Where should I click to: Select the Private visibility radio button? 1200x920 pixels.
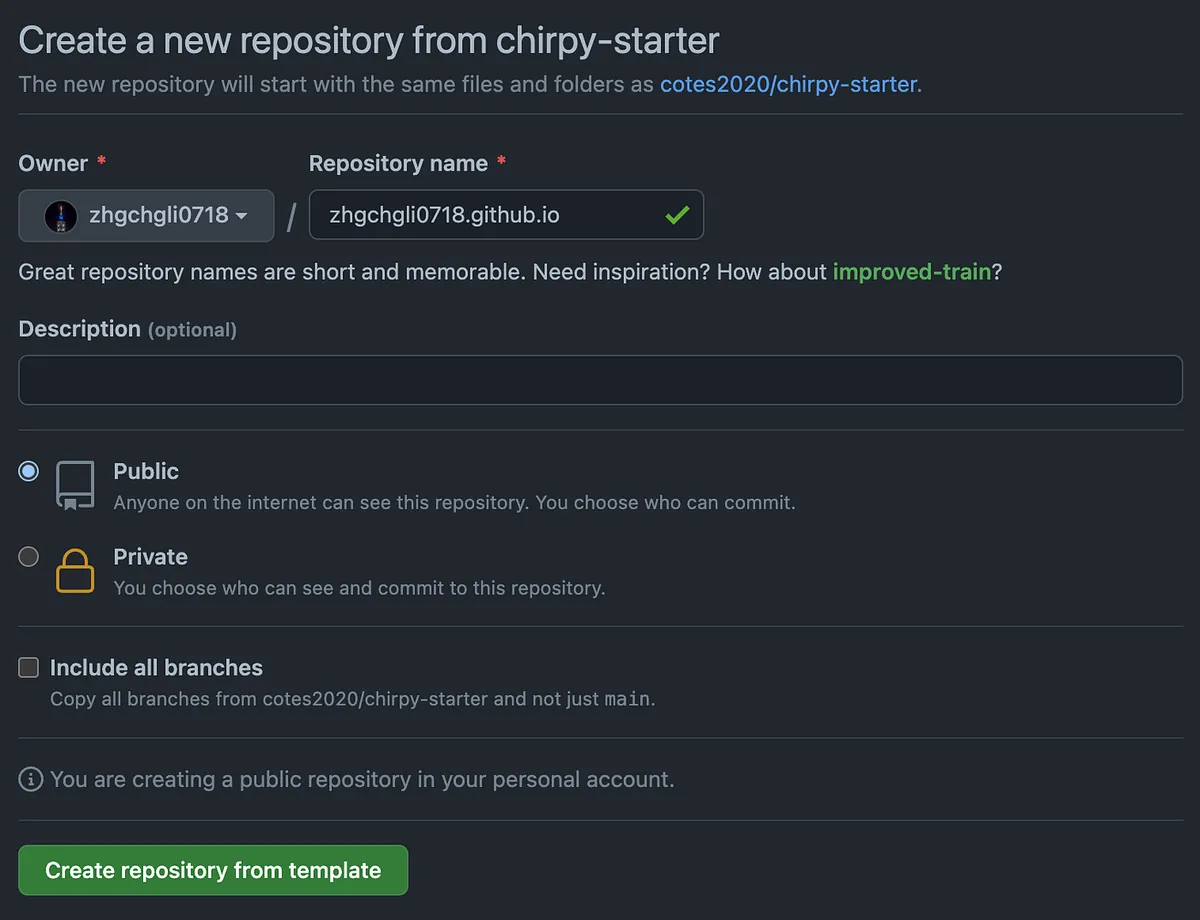(x=29, y=557)
